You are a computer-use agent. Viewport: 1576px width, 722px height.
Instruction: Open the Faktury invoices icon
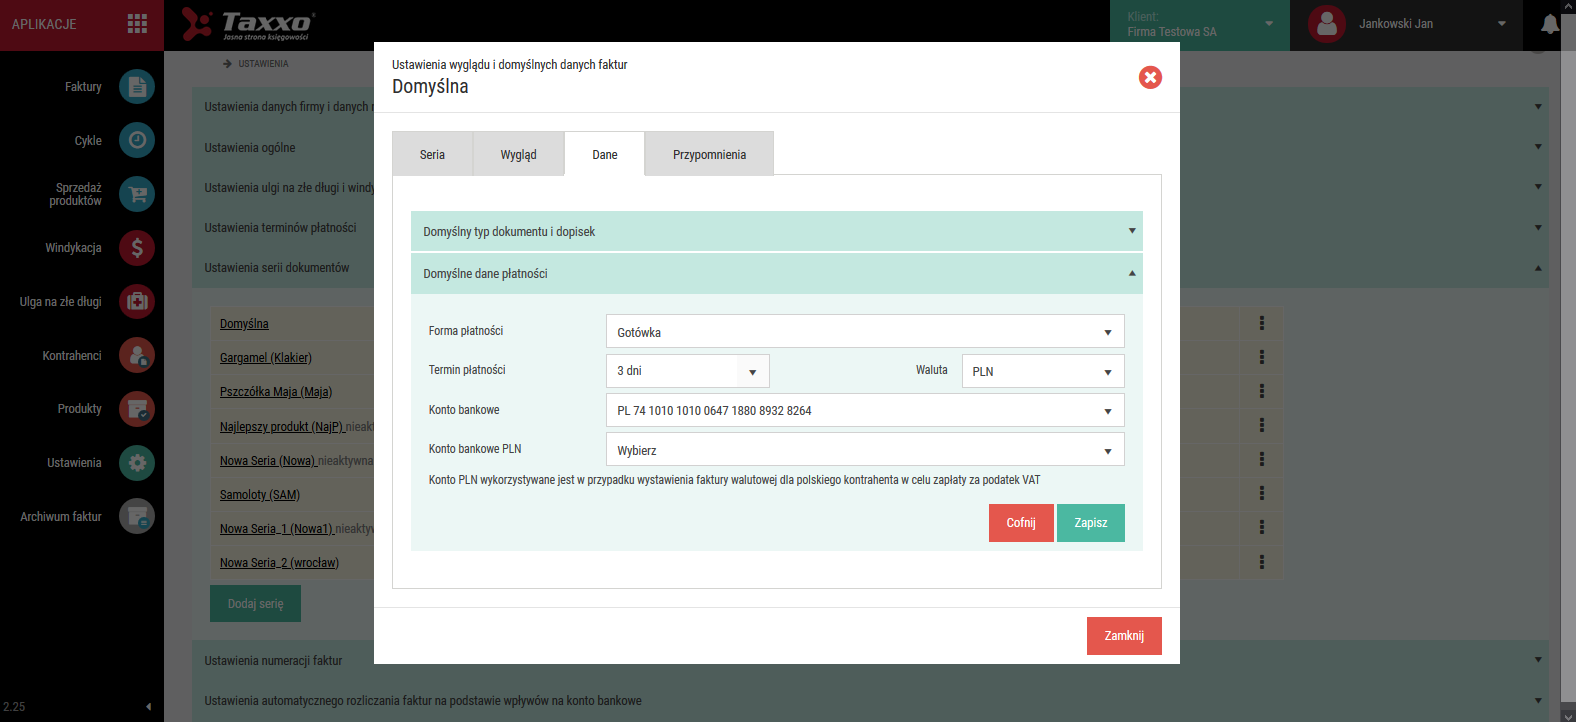click(x=137, y=87)
